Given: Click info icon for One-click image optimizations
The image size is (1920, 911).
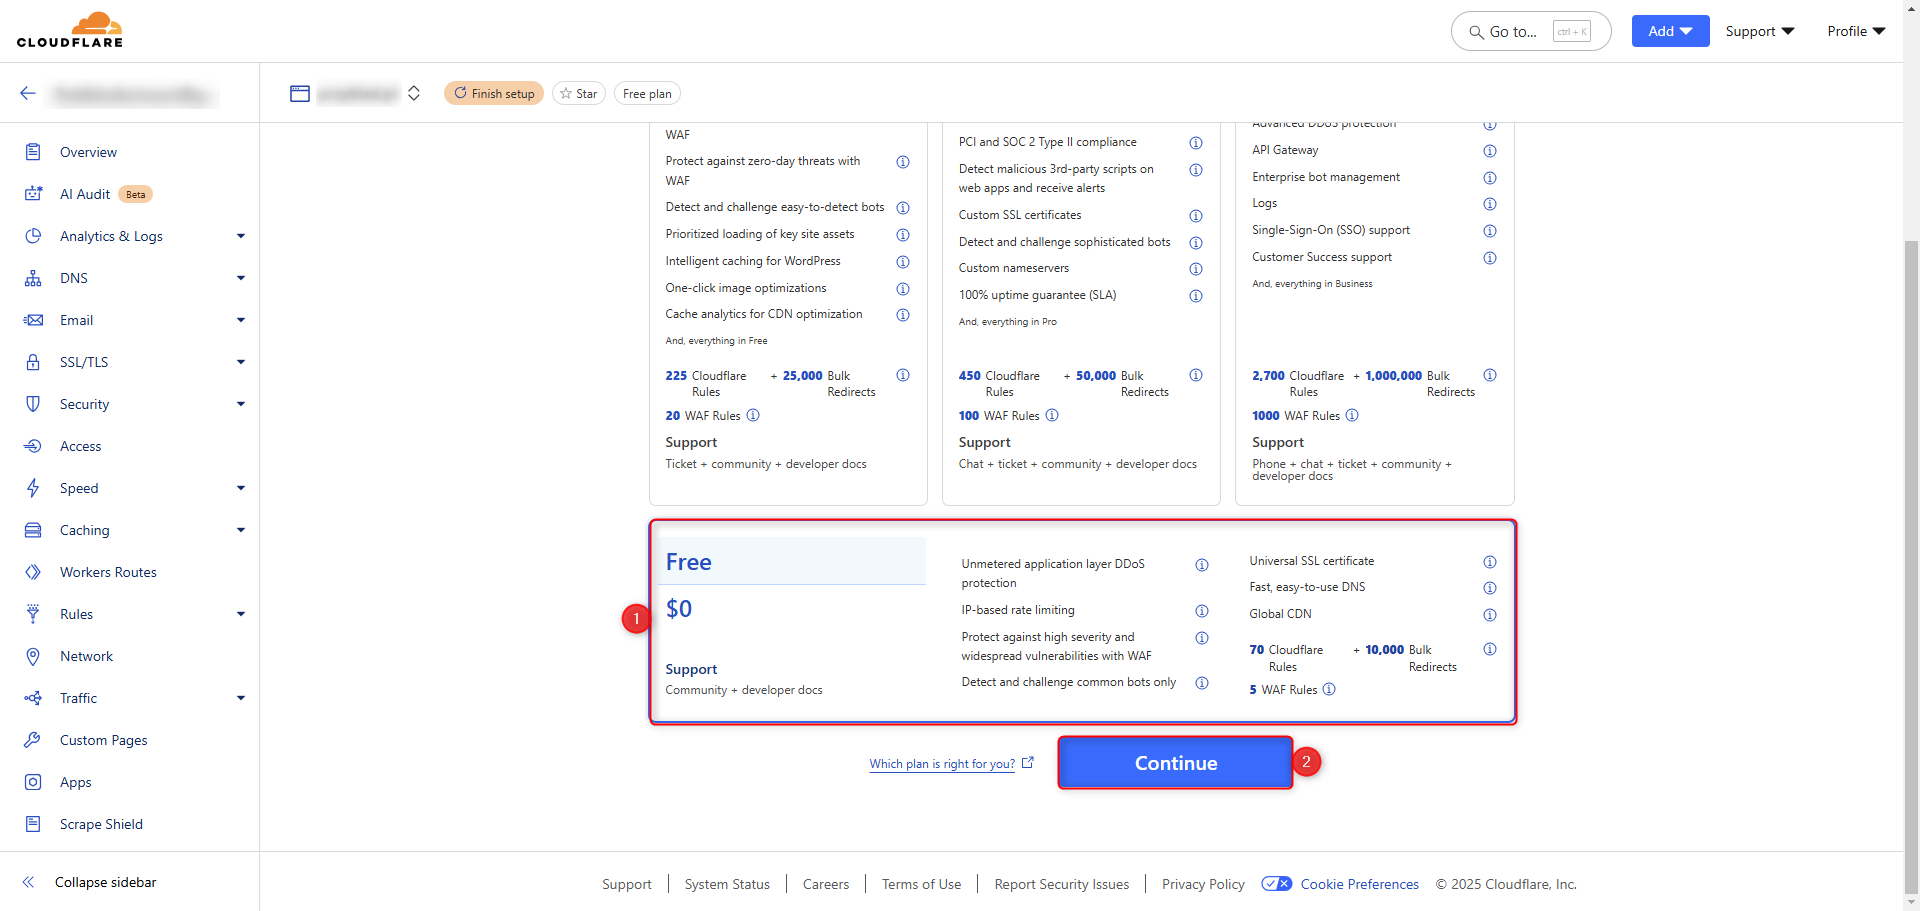Looking at the screenshot, I should (x=903, y=289).
